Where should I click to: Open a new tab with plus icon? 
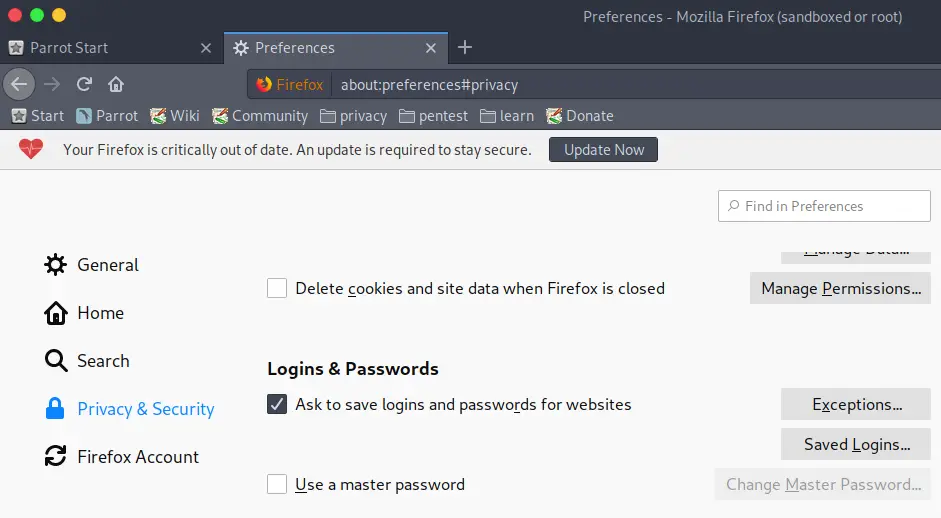464,47
